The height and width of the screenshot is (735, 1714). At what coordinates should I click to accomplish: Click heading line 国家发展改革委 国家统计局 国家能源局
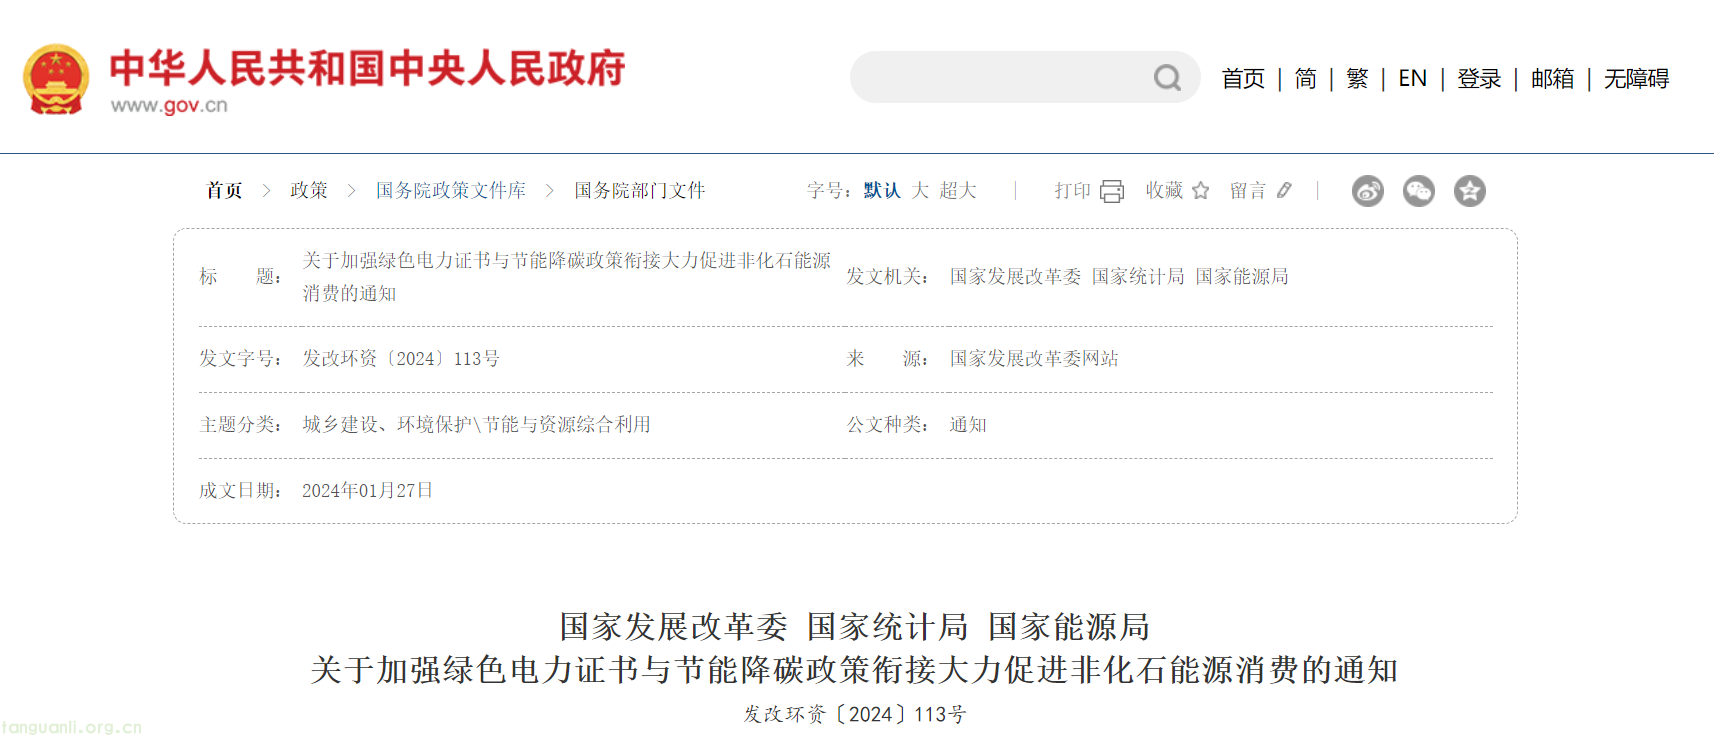(855, 626)
